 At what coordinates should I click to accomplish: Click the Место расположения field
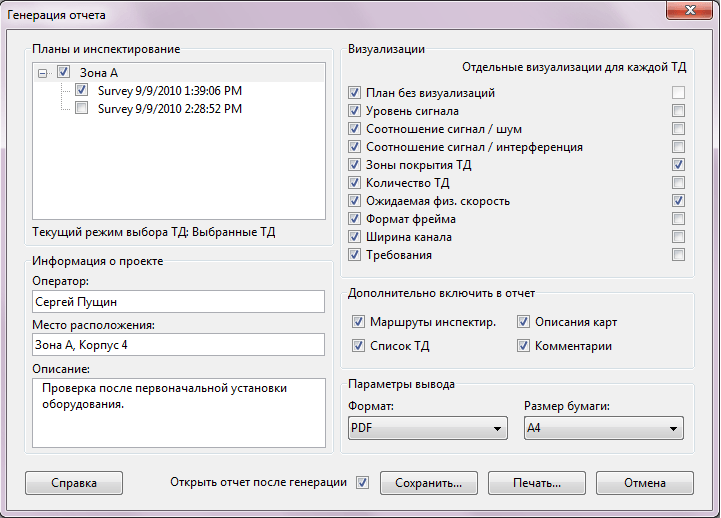coord(178,345)
